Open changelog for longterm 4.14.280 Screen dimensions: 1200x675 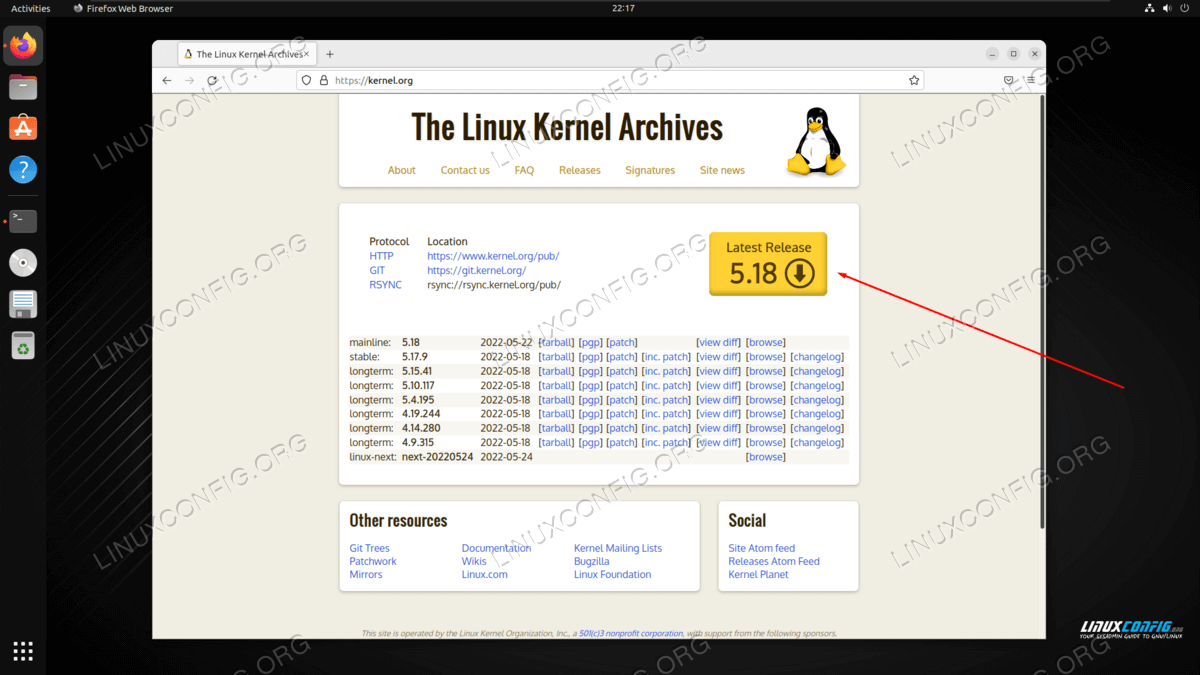click(x=817, y=428)
